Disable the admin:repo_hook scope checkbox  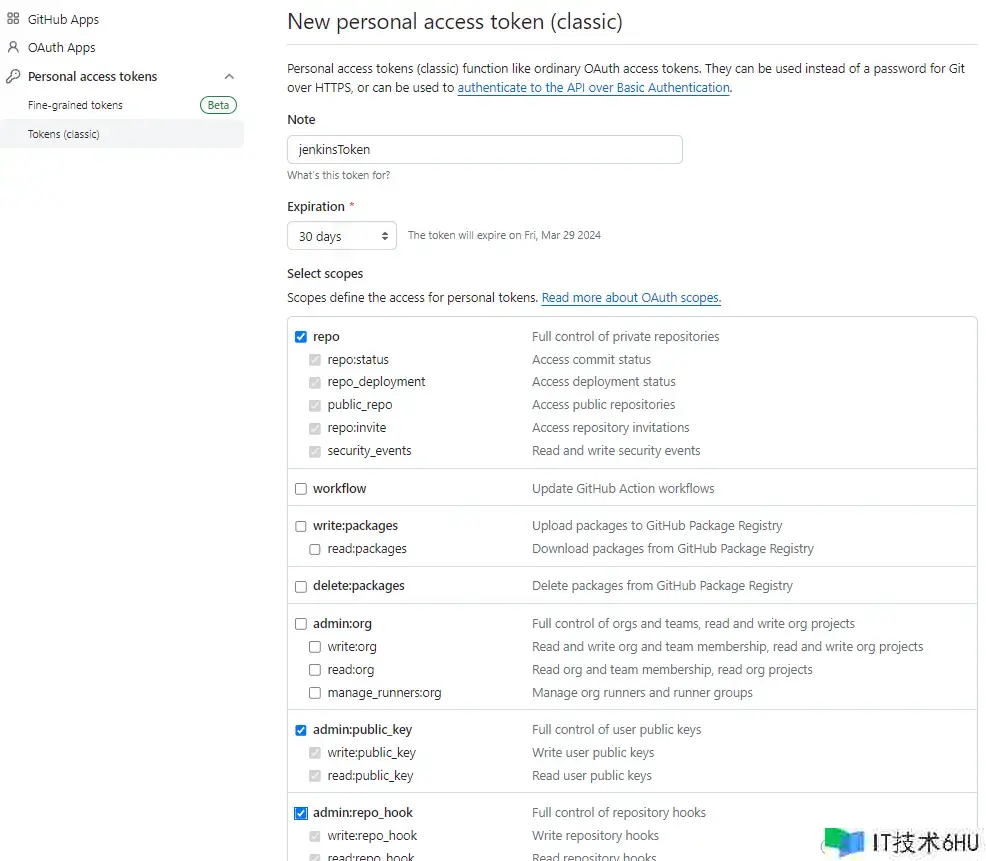pyautogui.click(x=301, y=813)
